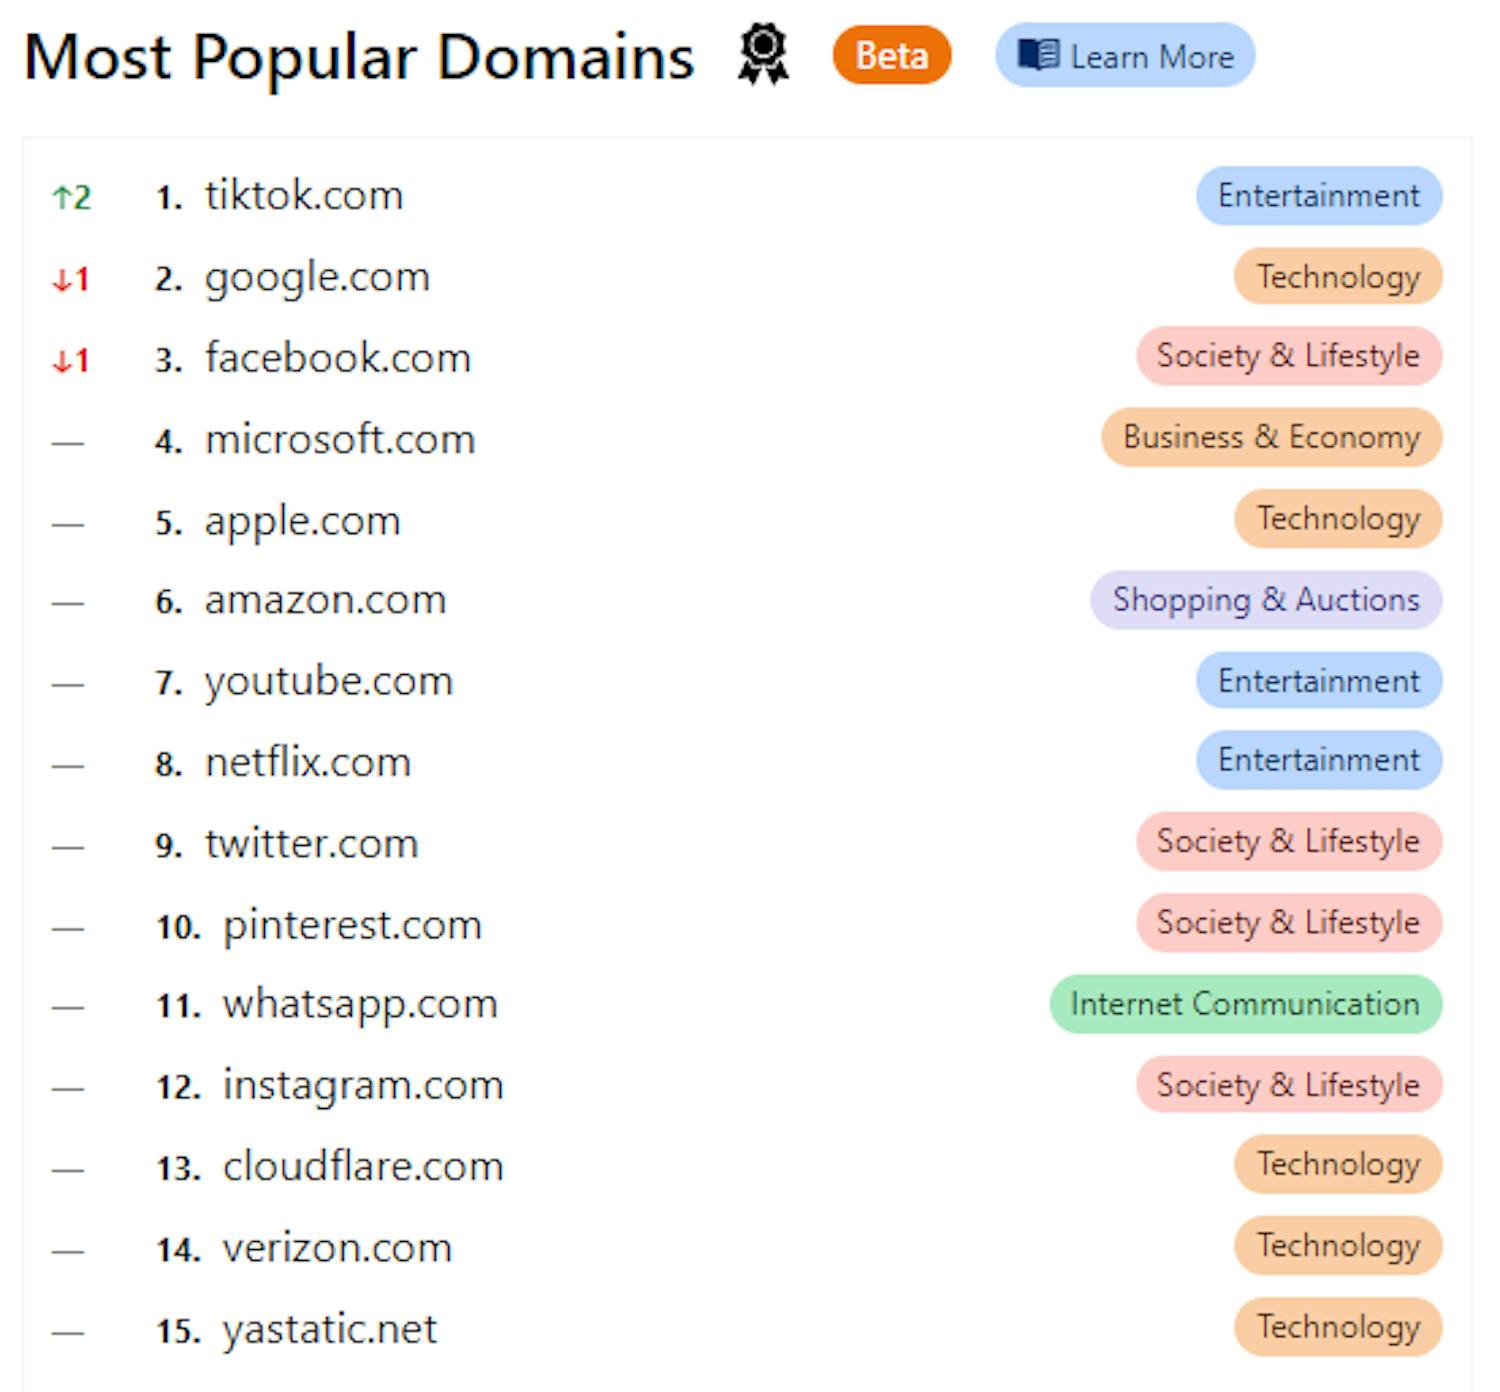Click the dash indicator next to yastatic.net
Screen dimensions: 1500x1392
coord(67,1330)
